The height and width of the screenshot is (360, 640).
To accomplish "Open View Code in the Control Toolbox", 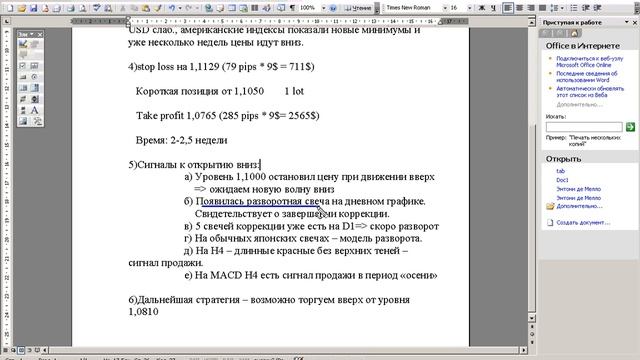I will click(23, 55).
